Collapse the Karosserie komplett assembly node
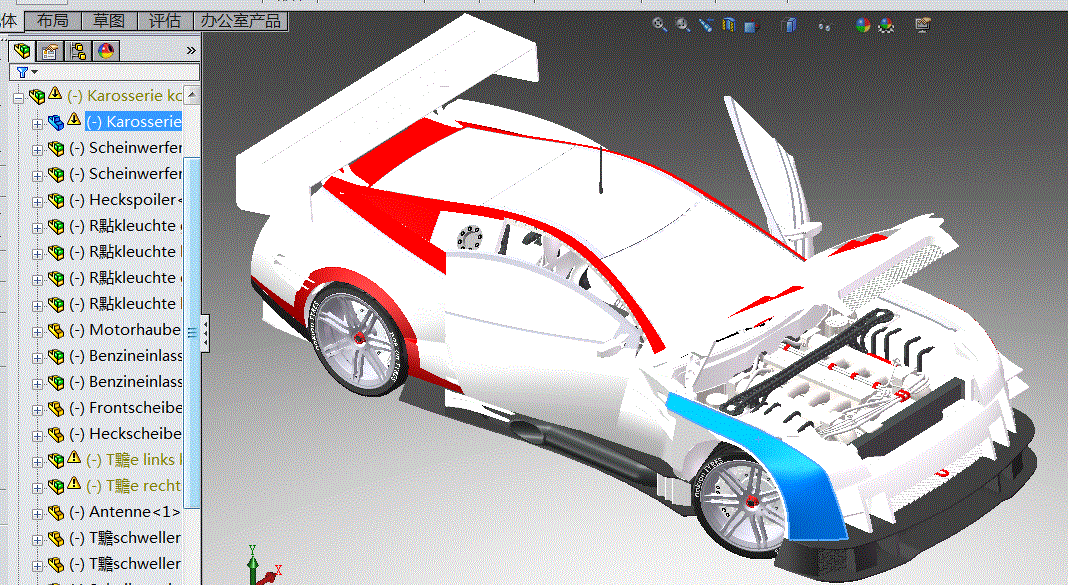Image resolution: width=1068 pixels, height=585 pixels. tap(18, 95)
